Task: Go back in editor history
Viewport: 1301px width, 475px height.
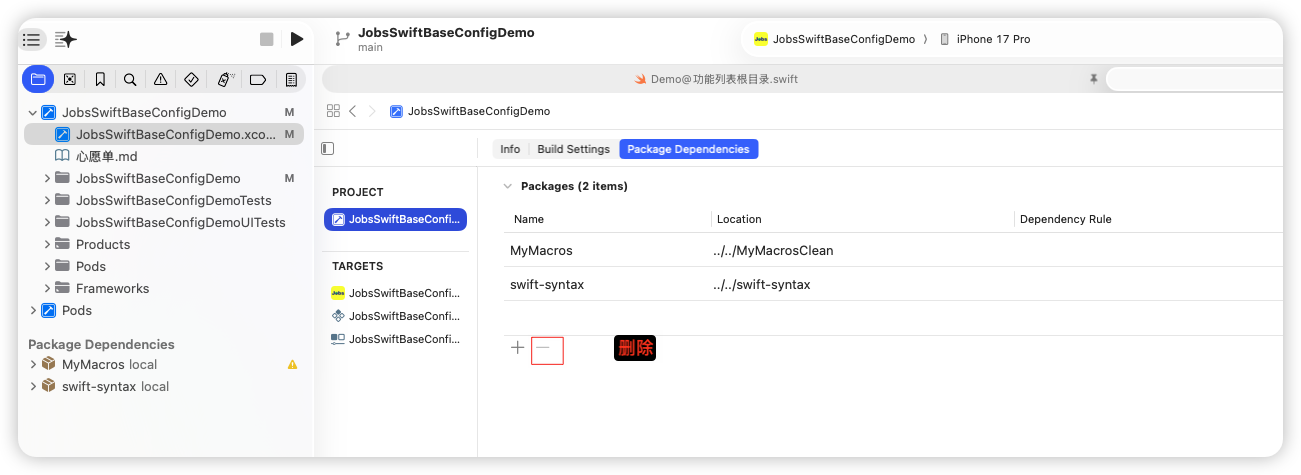Action: pyautogui.click(x=353, y=111)
